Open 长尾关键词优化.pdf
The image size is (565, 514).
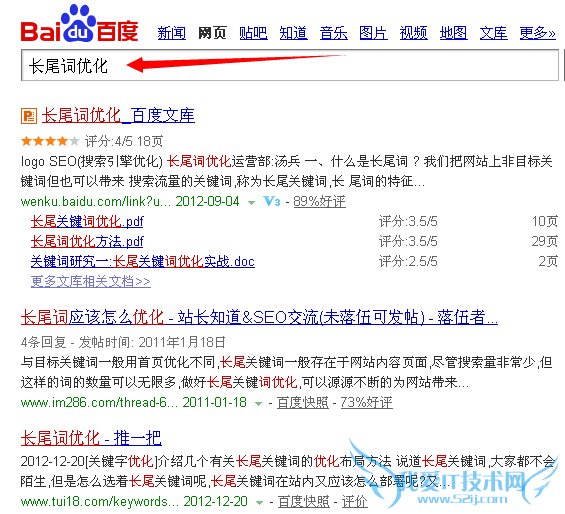point(87,221)
